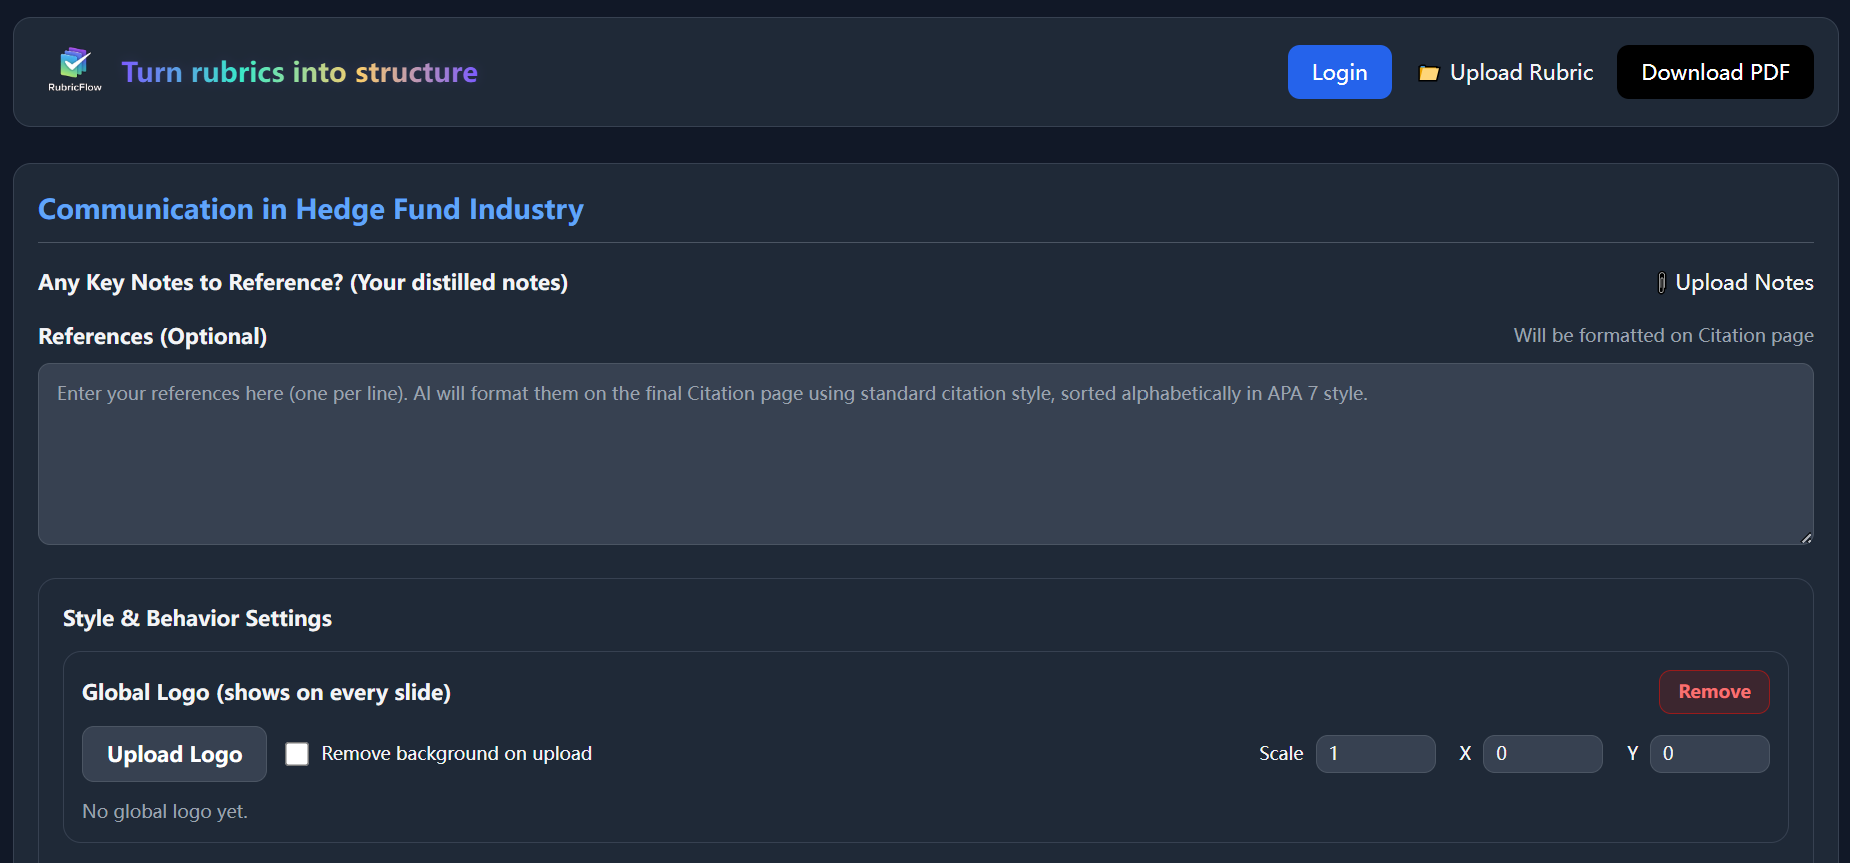Click the red Remove button
The width and height of the screenshot is (1850, 863).
point(1713,692)
